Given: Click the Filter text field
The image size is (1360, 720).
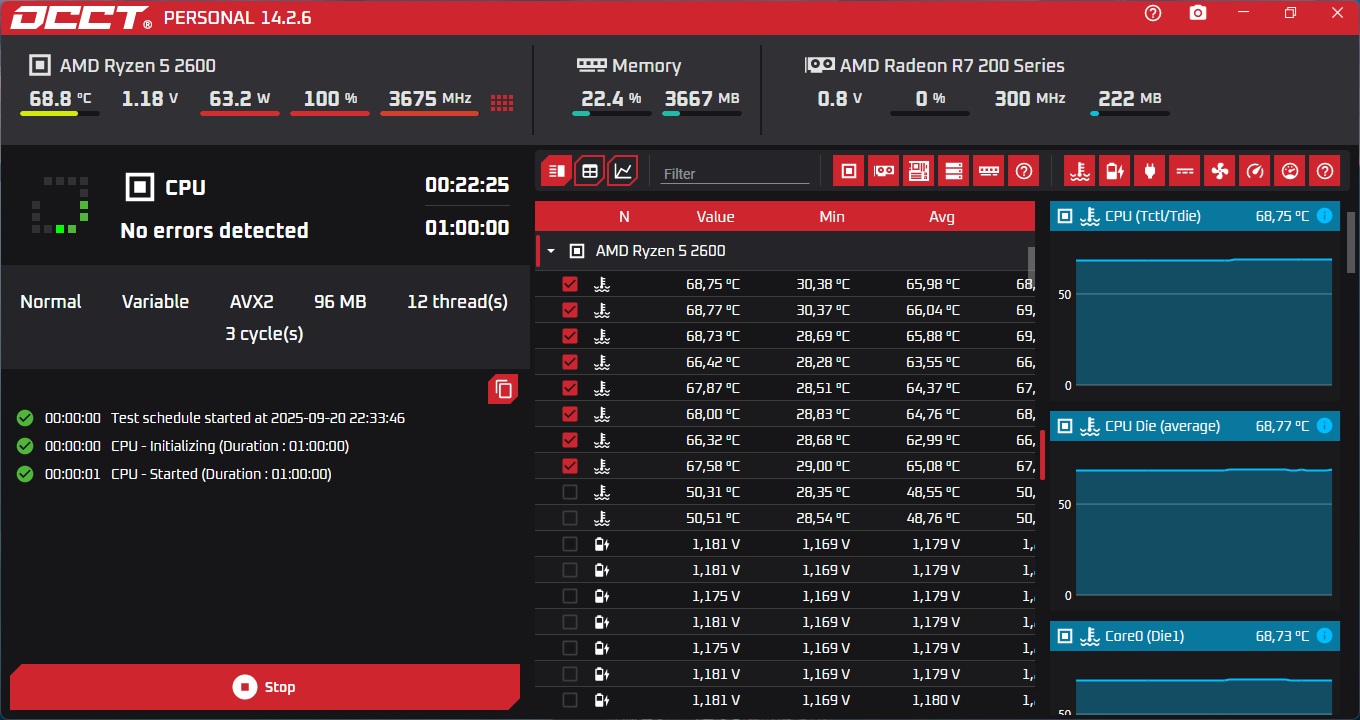Looking at the screenshot, I should pos(735,173).
